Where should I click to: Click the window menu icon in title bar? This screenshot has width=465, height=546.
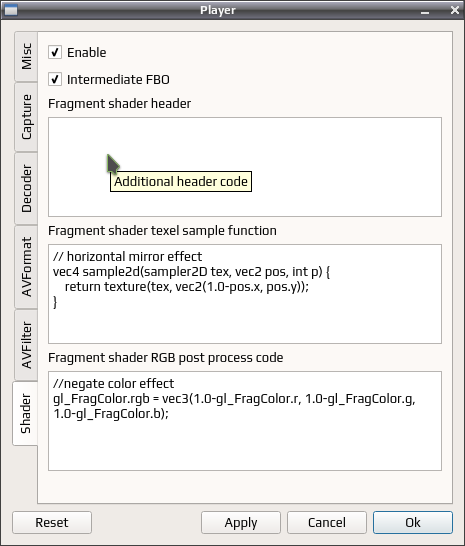click(10, 10)
